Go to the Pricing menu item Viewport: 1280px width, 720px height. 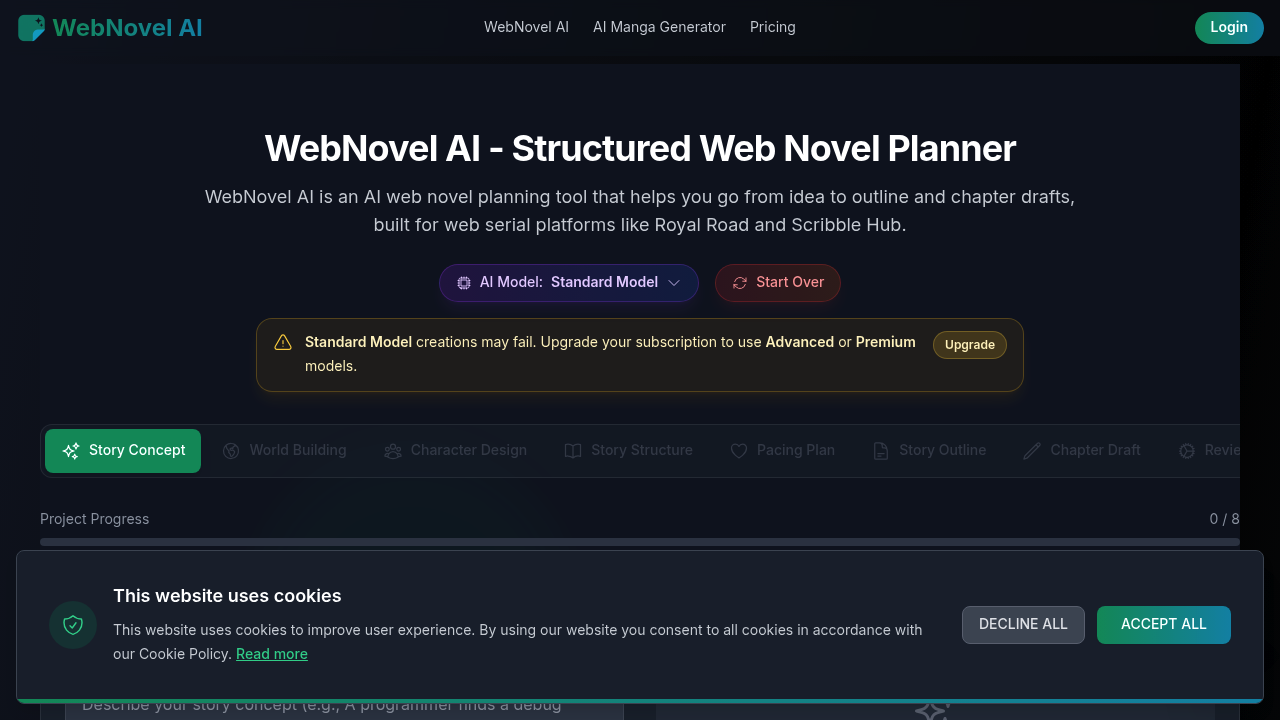coord(772,27)
